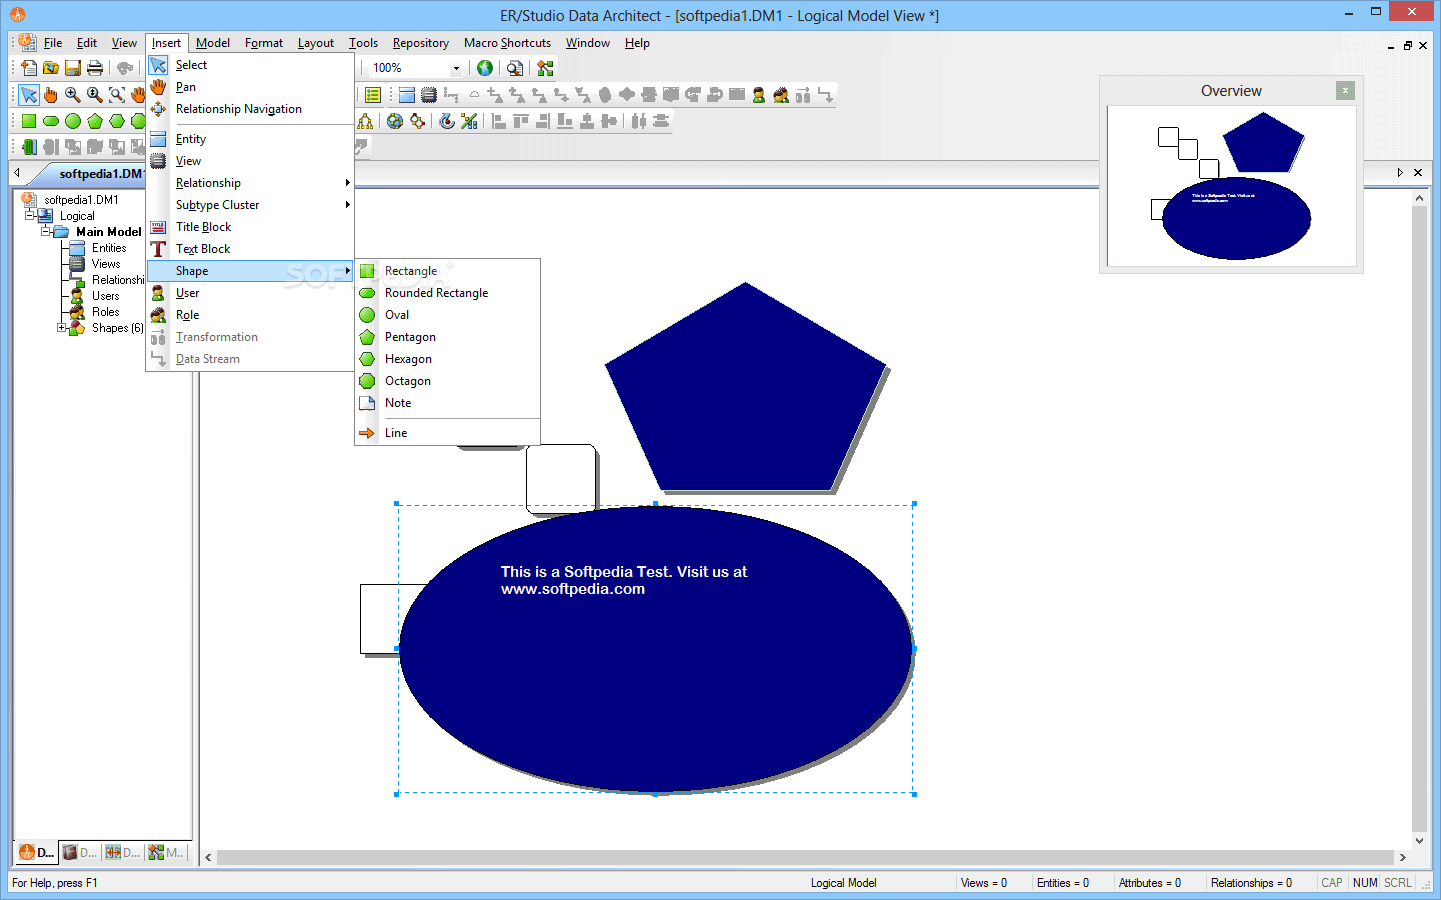Screen dimensions: 1441x900
Task: Collapse the Main Model tree node
Action: 46,231
